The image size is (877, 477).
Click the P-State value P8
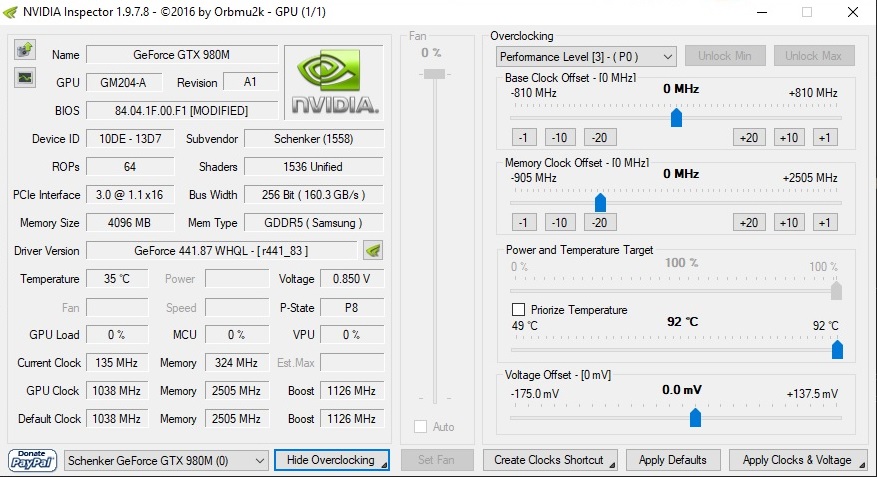(x=352, y=308)
